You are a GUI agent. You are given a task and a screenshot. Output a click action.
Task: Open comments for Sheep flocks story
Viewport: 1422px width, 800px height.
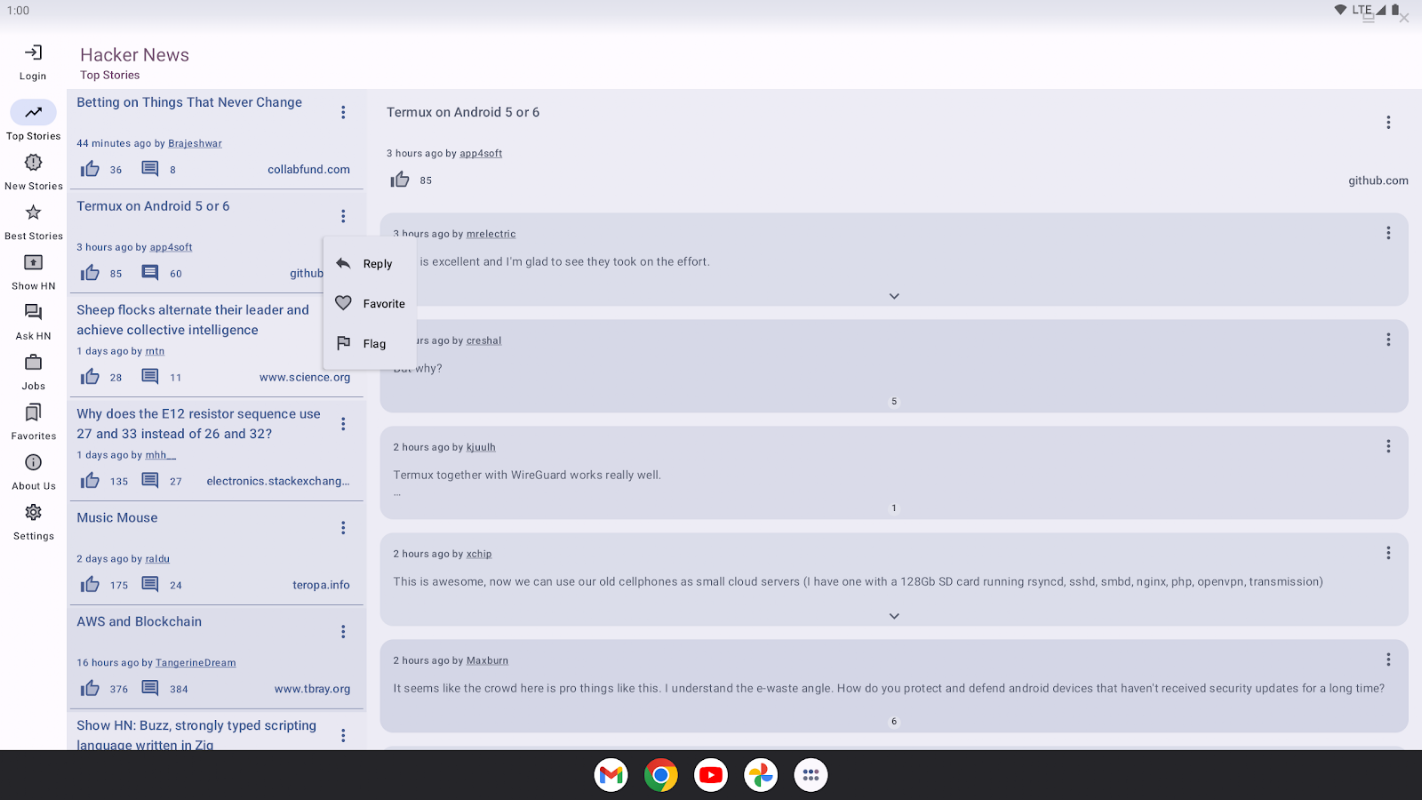pos(150,377)
